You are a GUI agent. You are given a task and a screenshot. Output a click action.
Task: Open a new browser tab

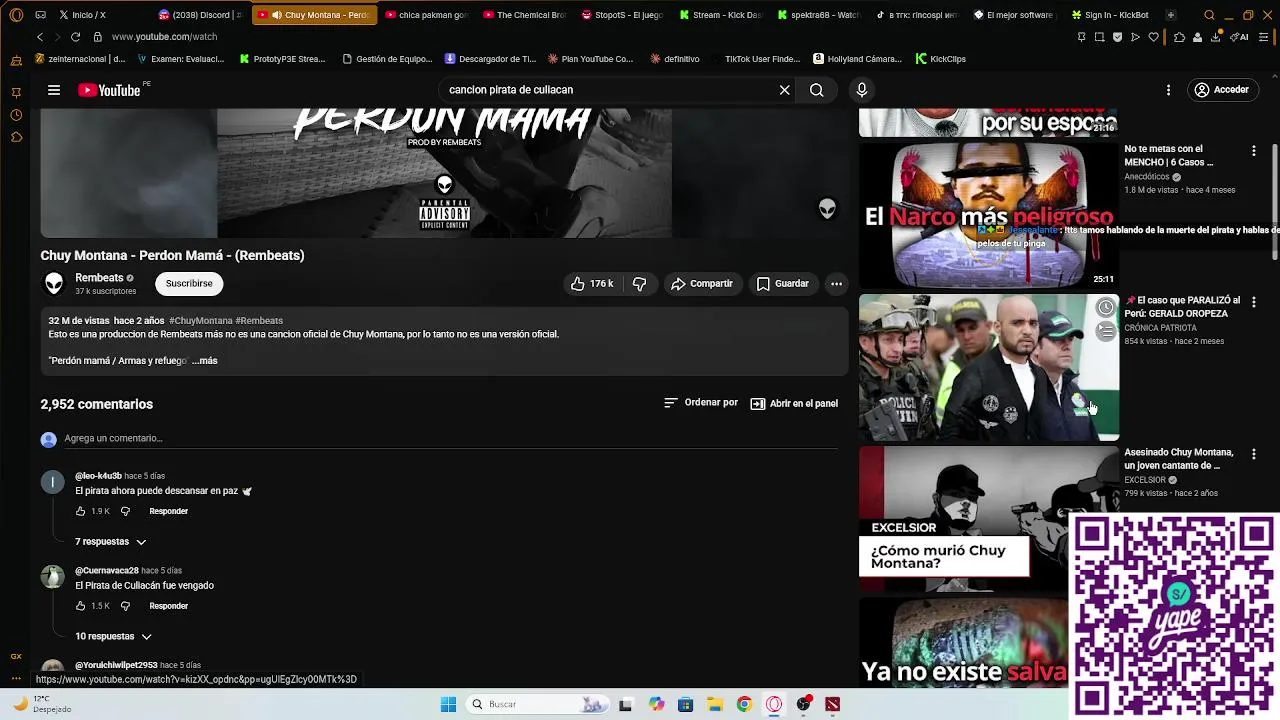pos(1171,15)
